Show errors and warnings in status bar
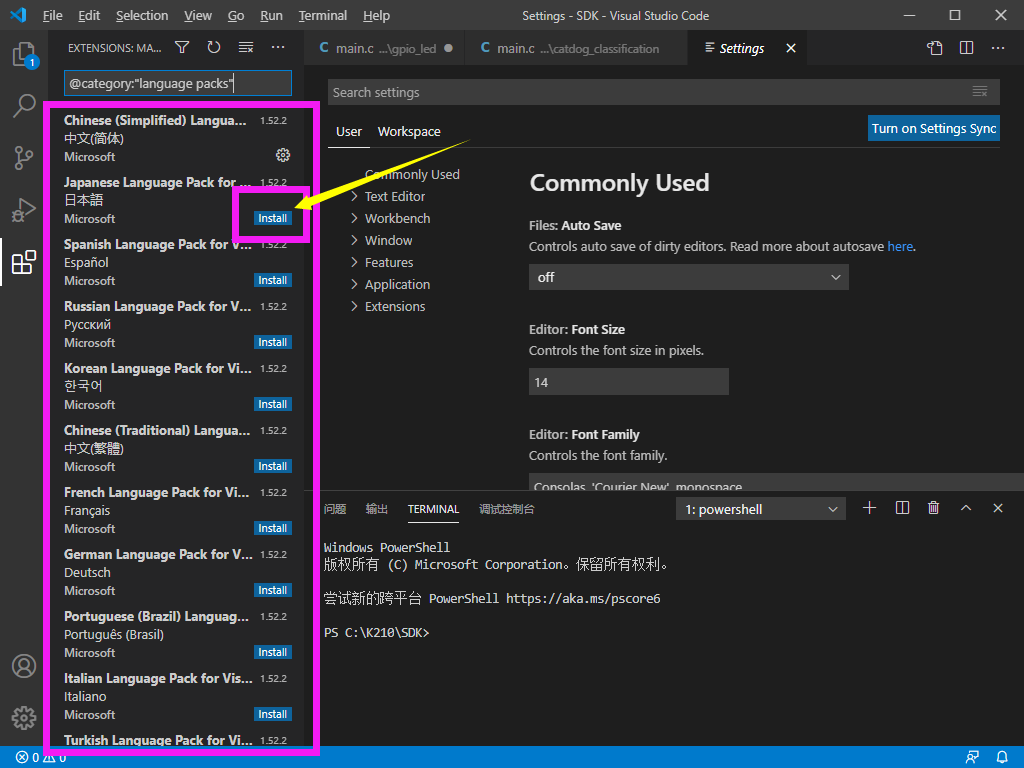 pyautogui.click(x=40, y=758)
